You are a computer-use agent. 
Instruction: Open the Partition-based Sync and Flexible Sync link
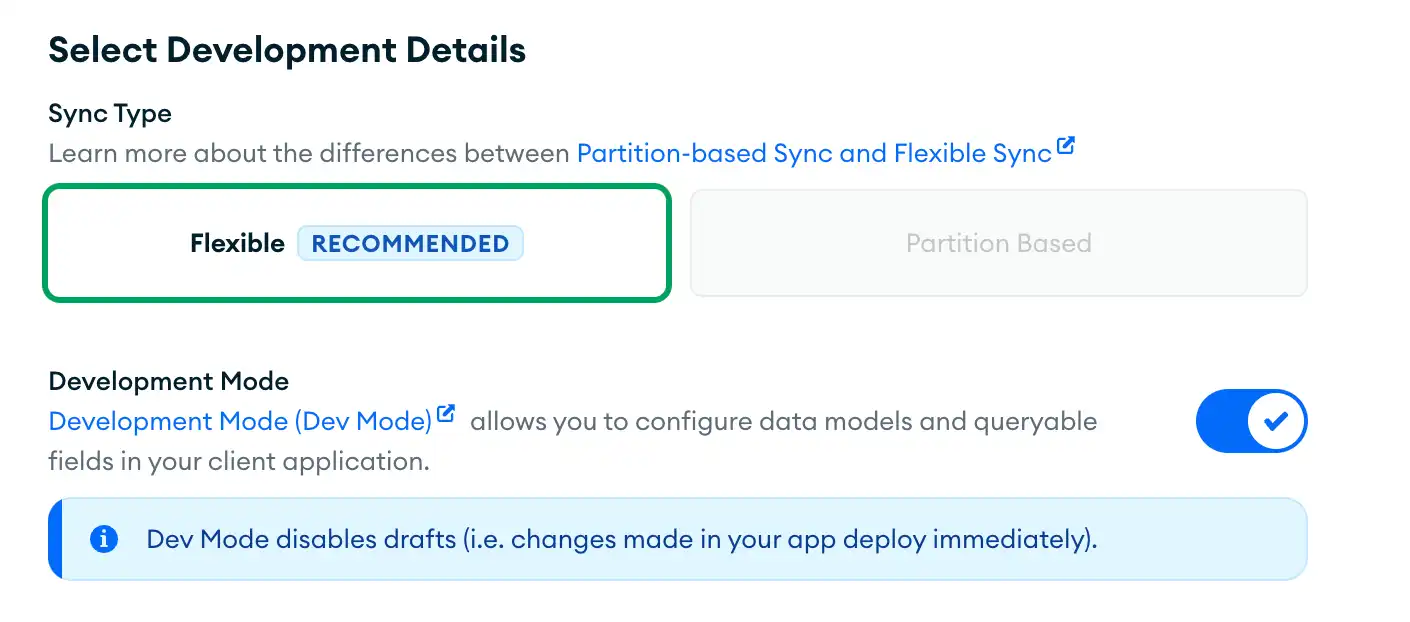(x=816, y=152)
